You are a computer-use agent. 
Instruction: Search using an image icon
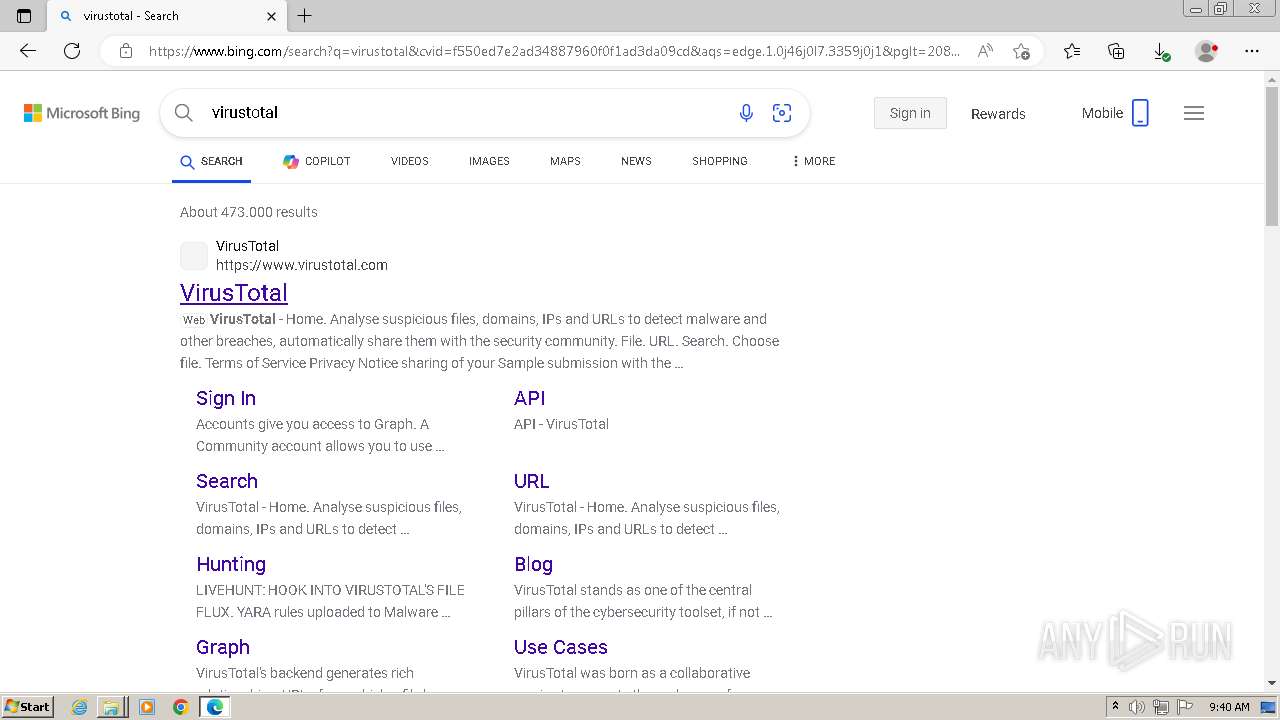(782, 113)
